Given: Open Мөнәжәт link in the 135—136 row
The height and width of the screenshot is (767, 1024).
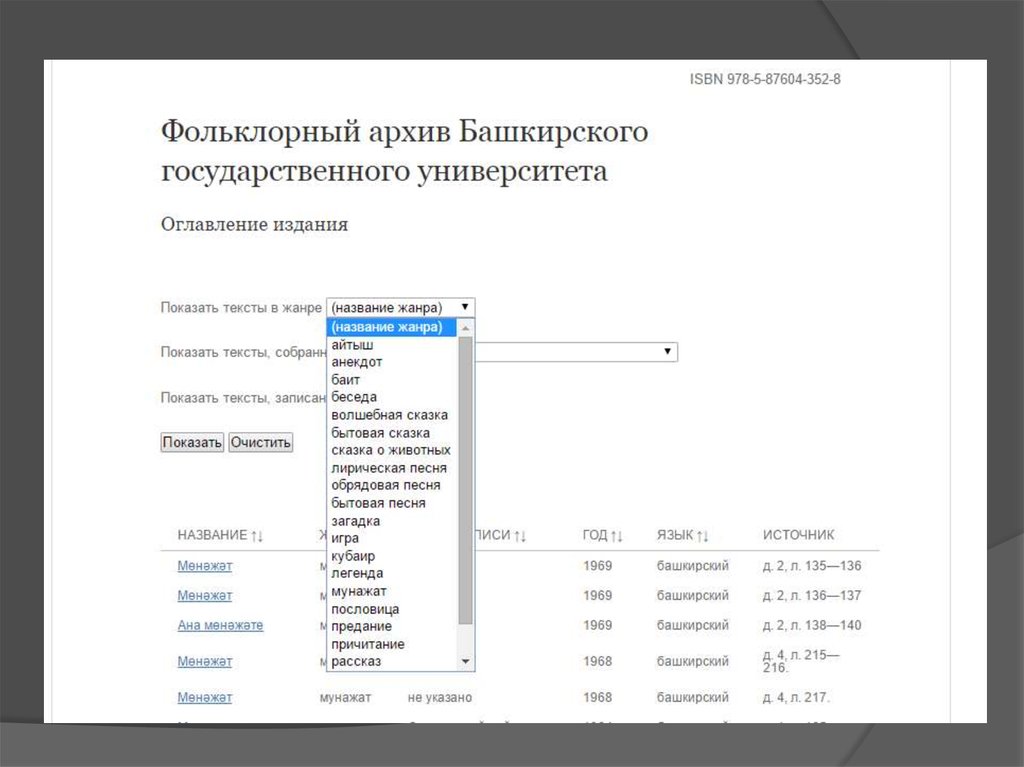Looking at the screenshot, I should coord(204,566).
